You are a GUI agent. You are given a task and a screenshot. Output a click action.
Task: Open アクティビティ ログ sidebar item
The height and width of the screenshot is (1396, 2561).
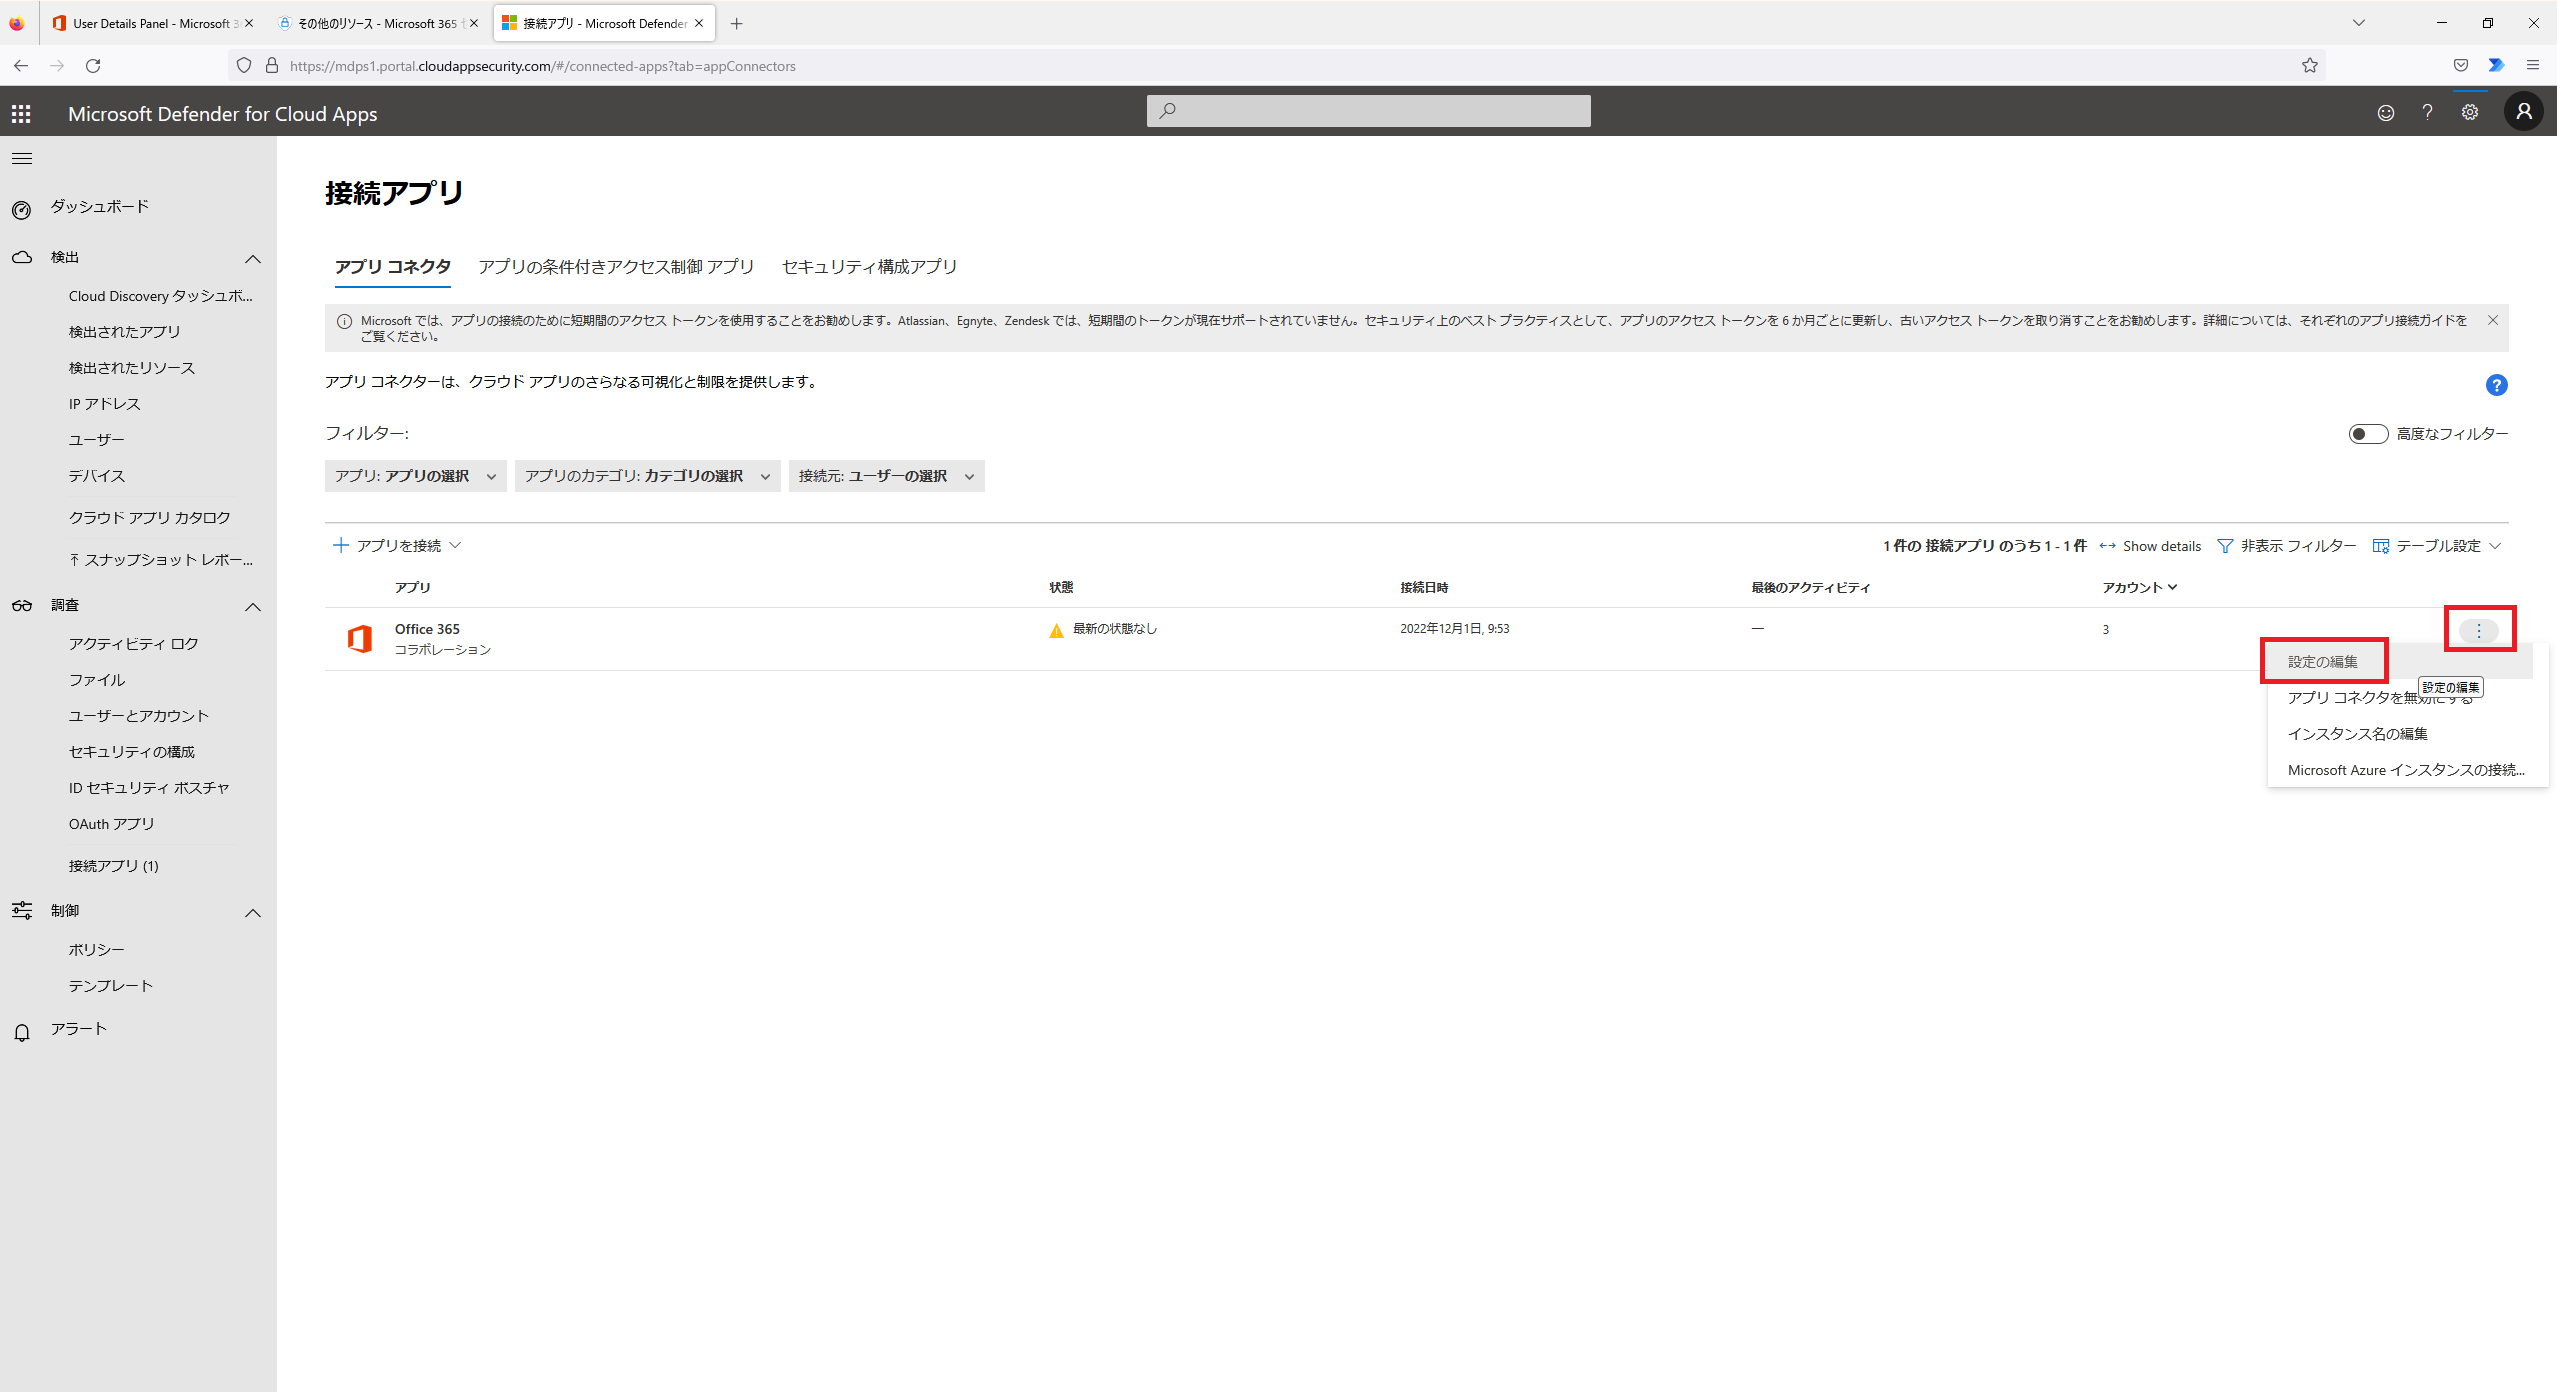coord(134,645)
